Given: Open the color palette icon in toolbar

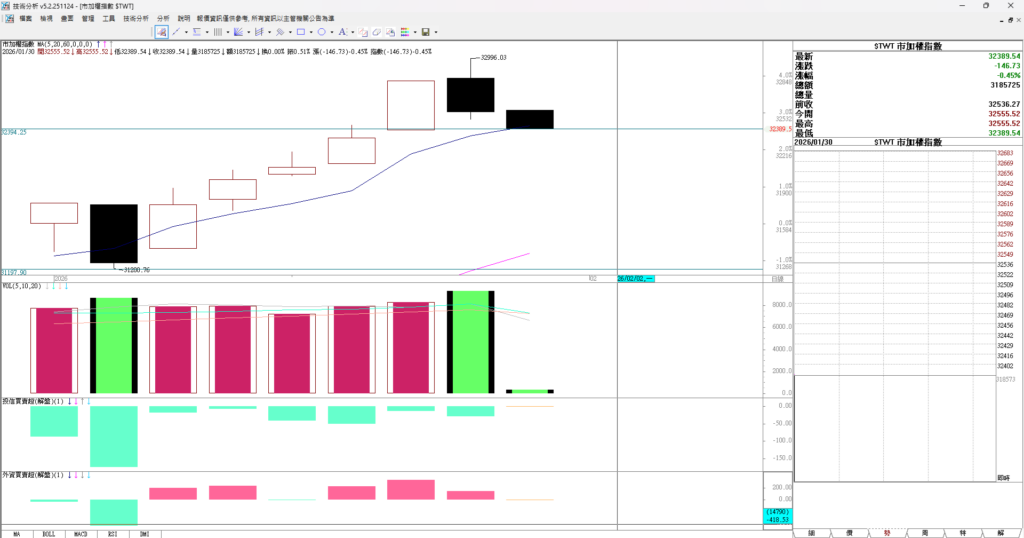Looking at the screenshot, I should click(x=404, y=32).
